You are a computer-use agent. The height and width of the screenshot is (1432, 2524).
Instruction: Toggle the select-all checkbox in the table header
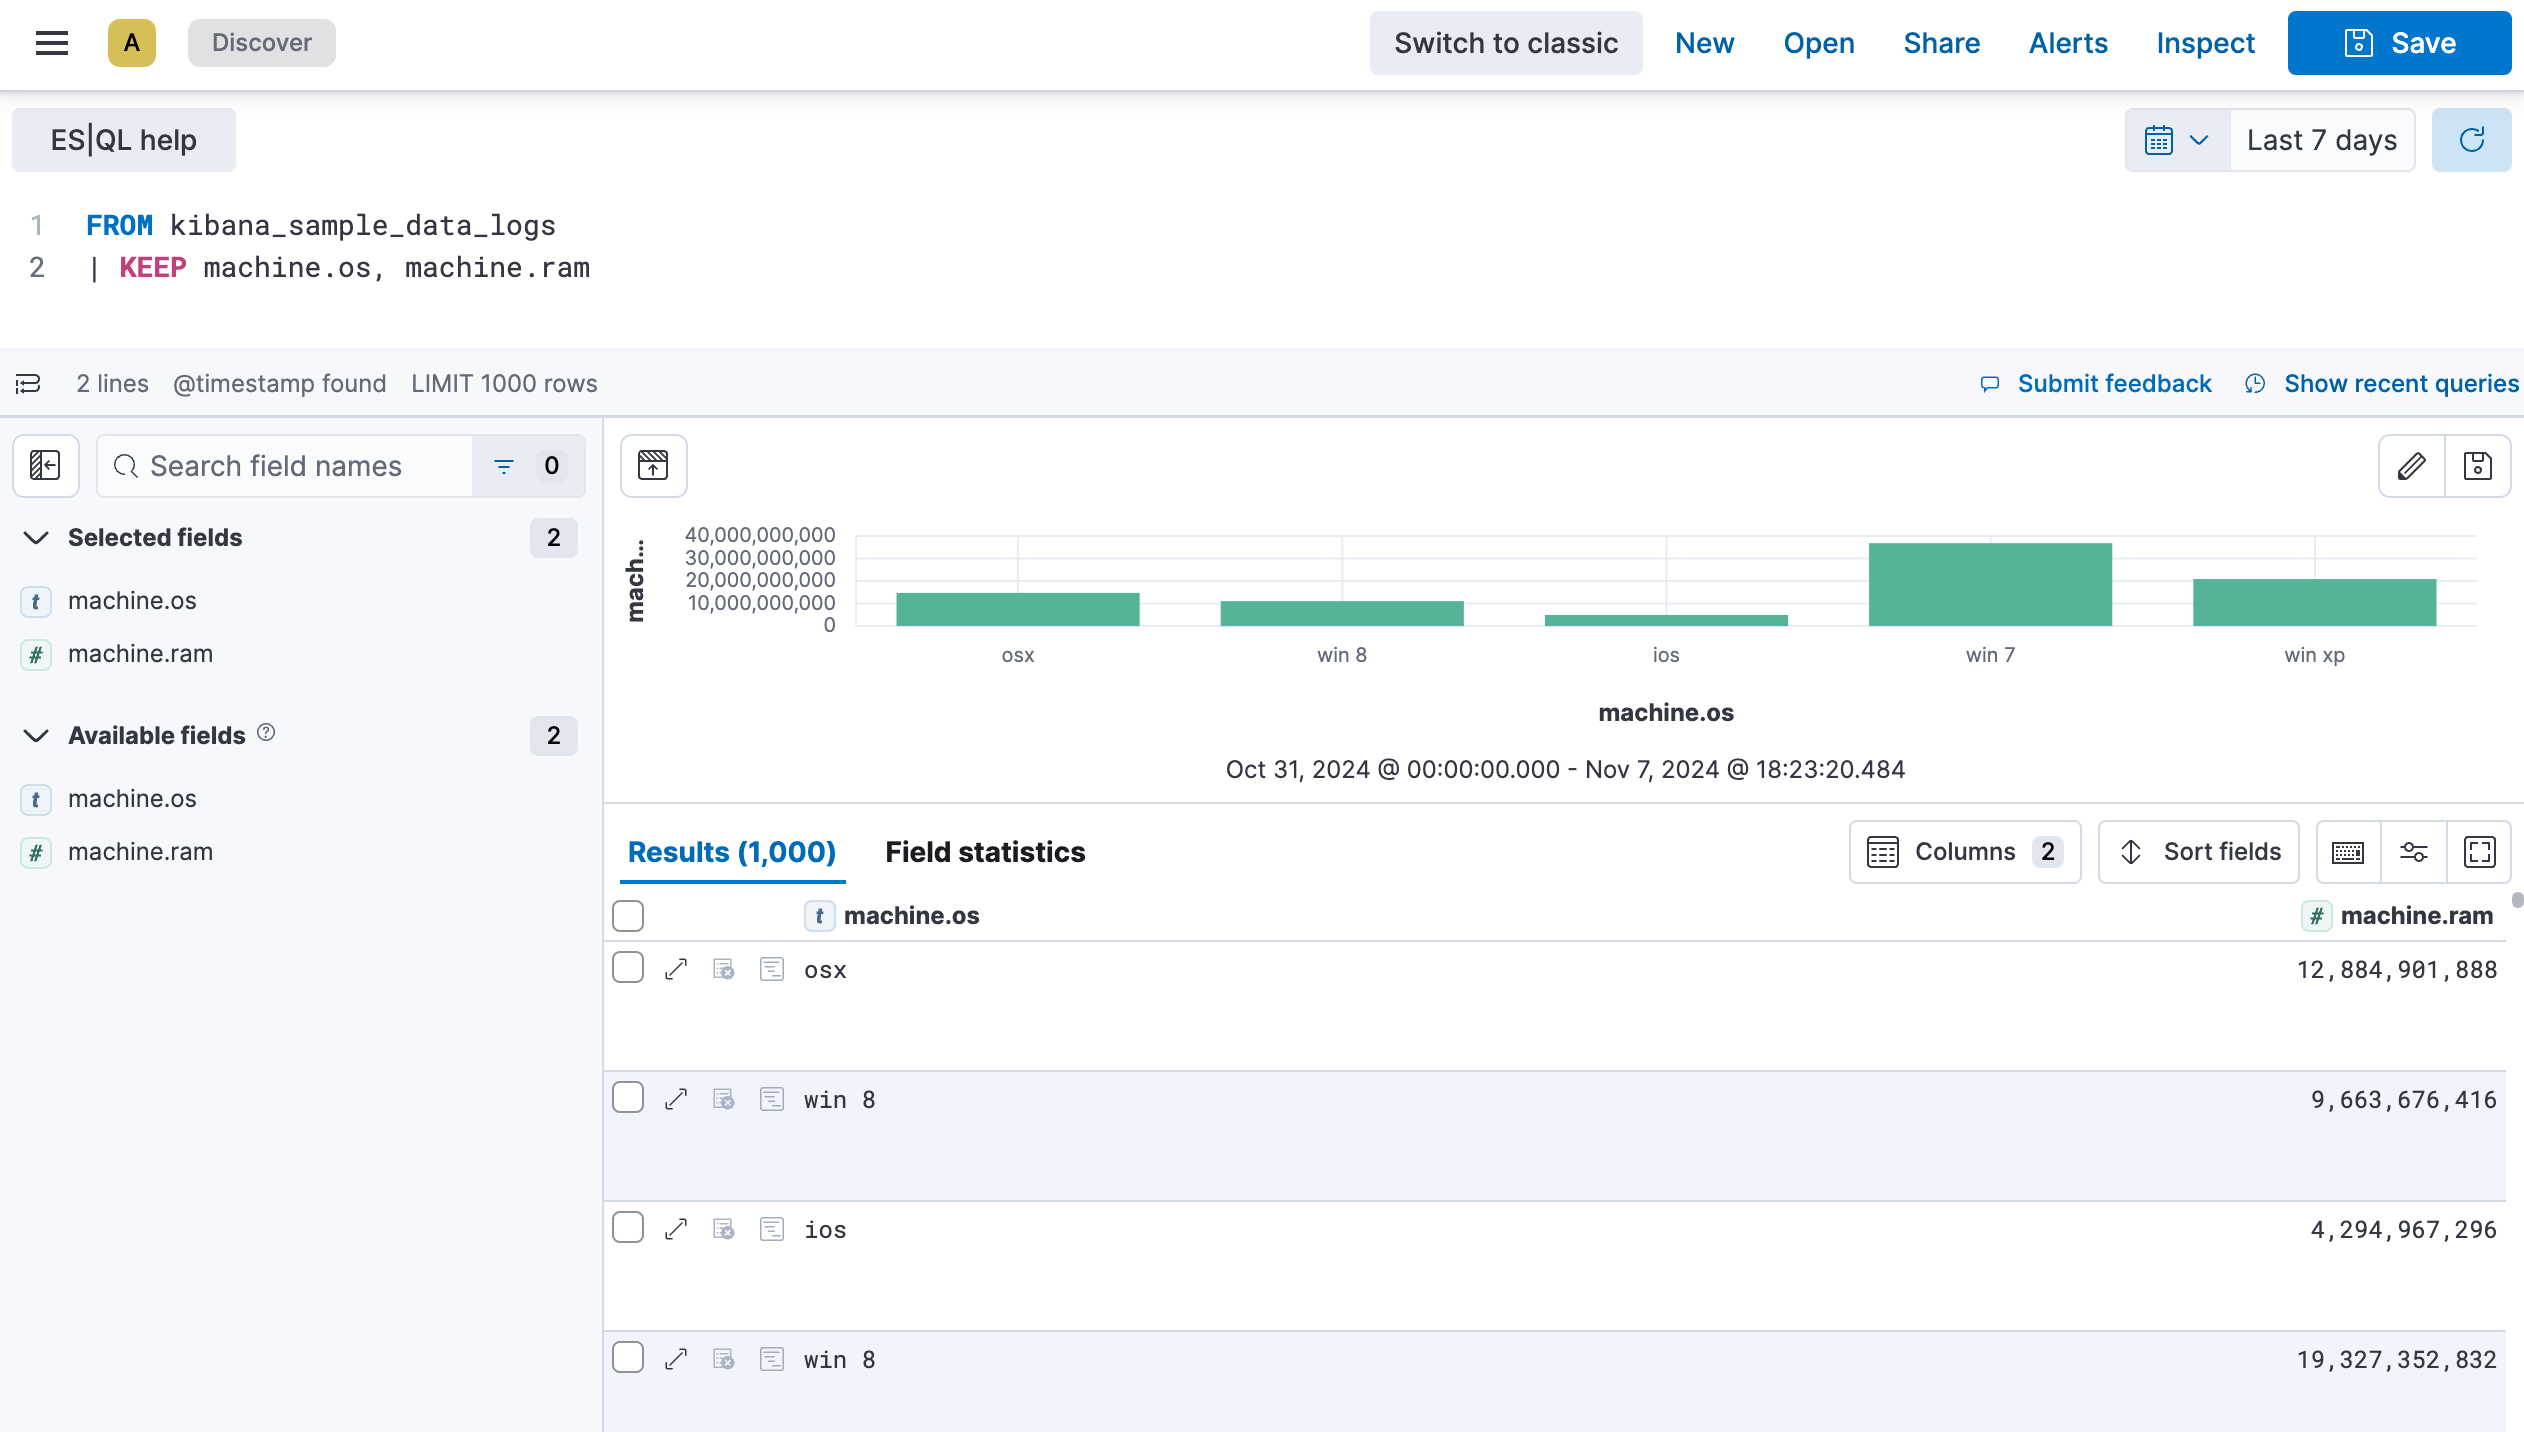tap(628, 915)
